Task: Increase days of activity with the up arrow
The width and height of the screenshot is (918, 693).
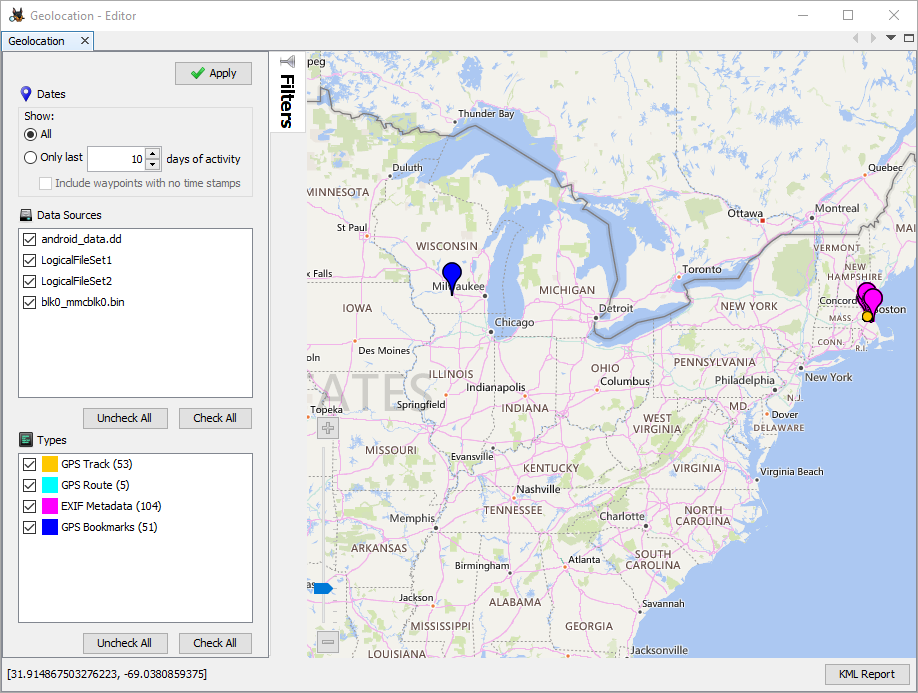Action: pyautogui.click(x=152, y=153)
